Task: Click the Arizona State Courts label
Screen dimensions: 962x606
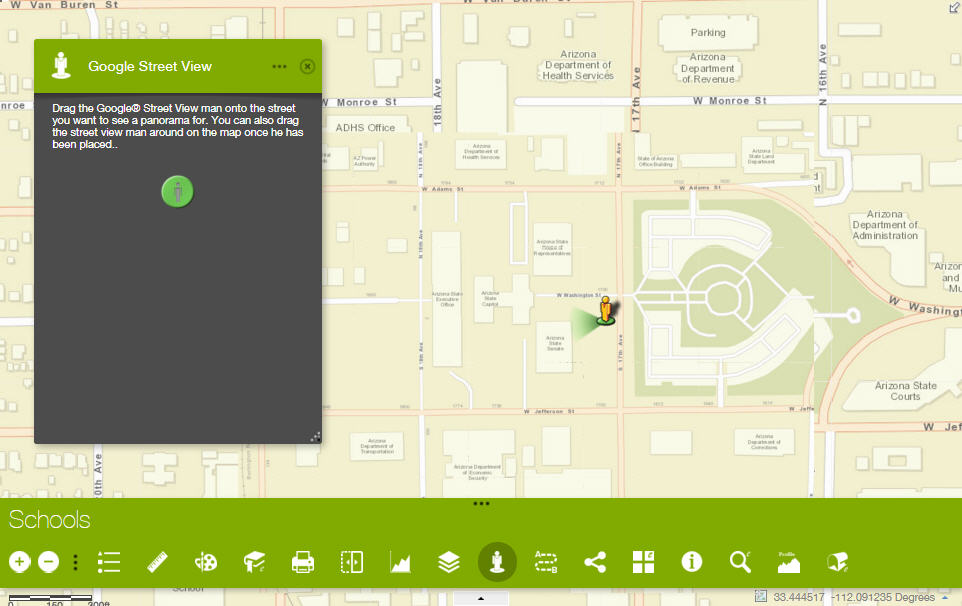Action: 906,391
